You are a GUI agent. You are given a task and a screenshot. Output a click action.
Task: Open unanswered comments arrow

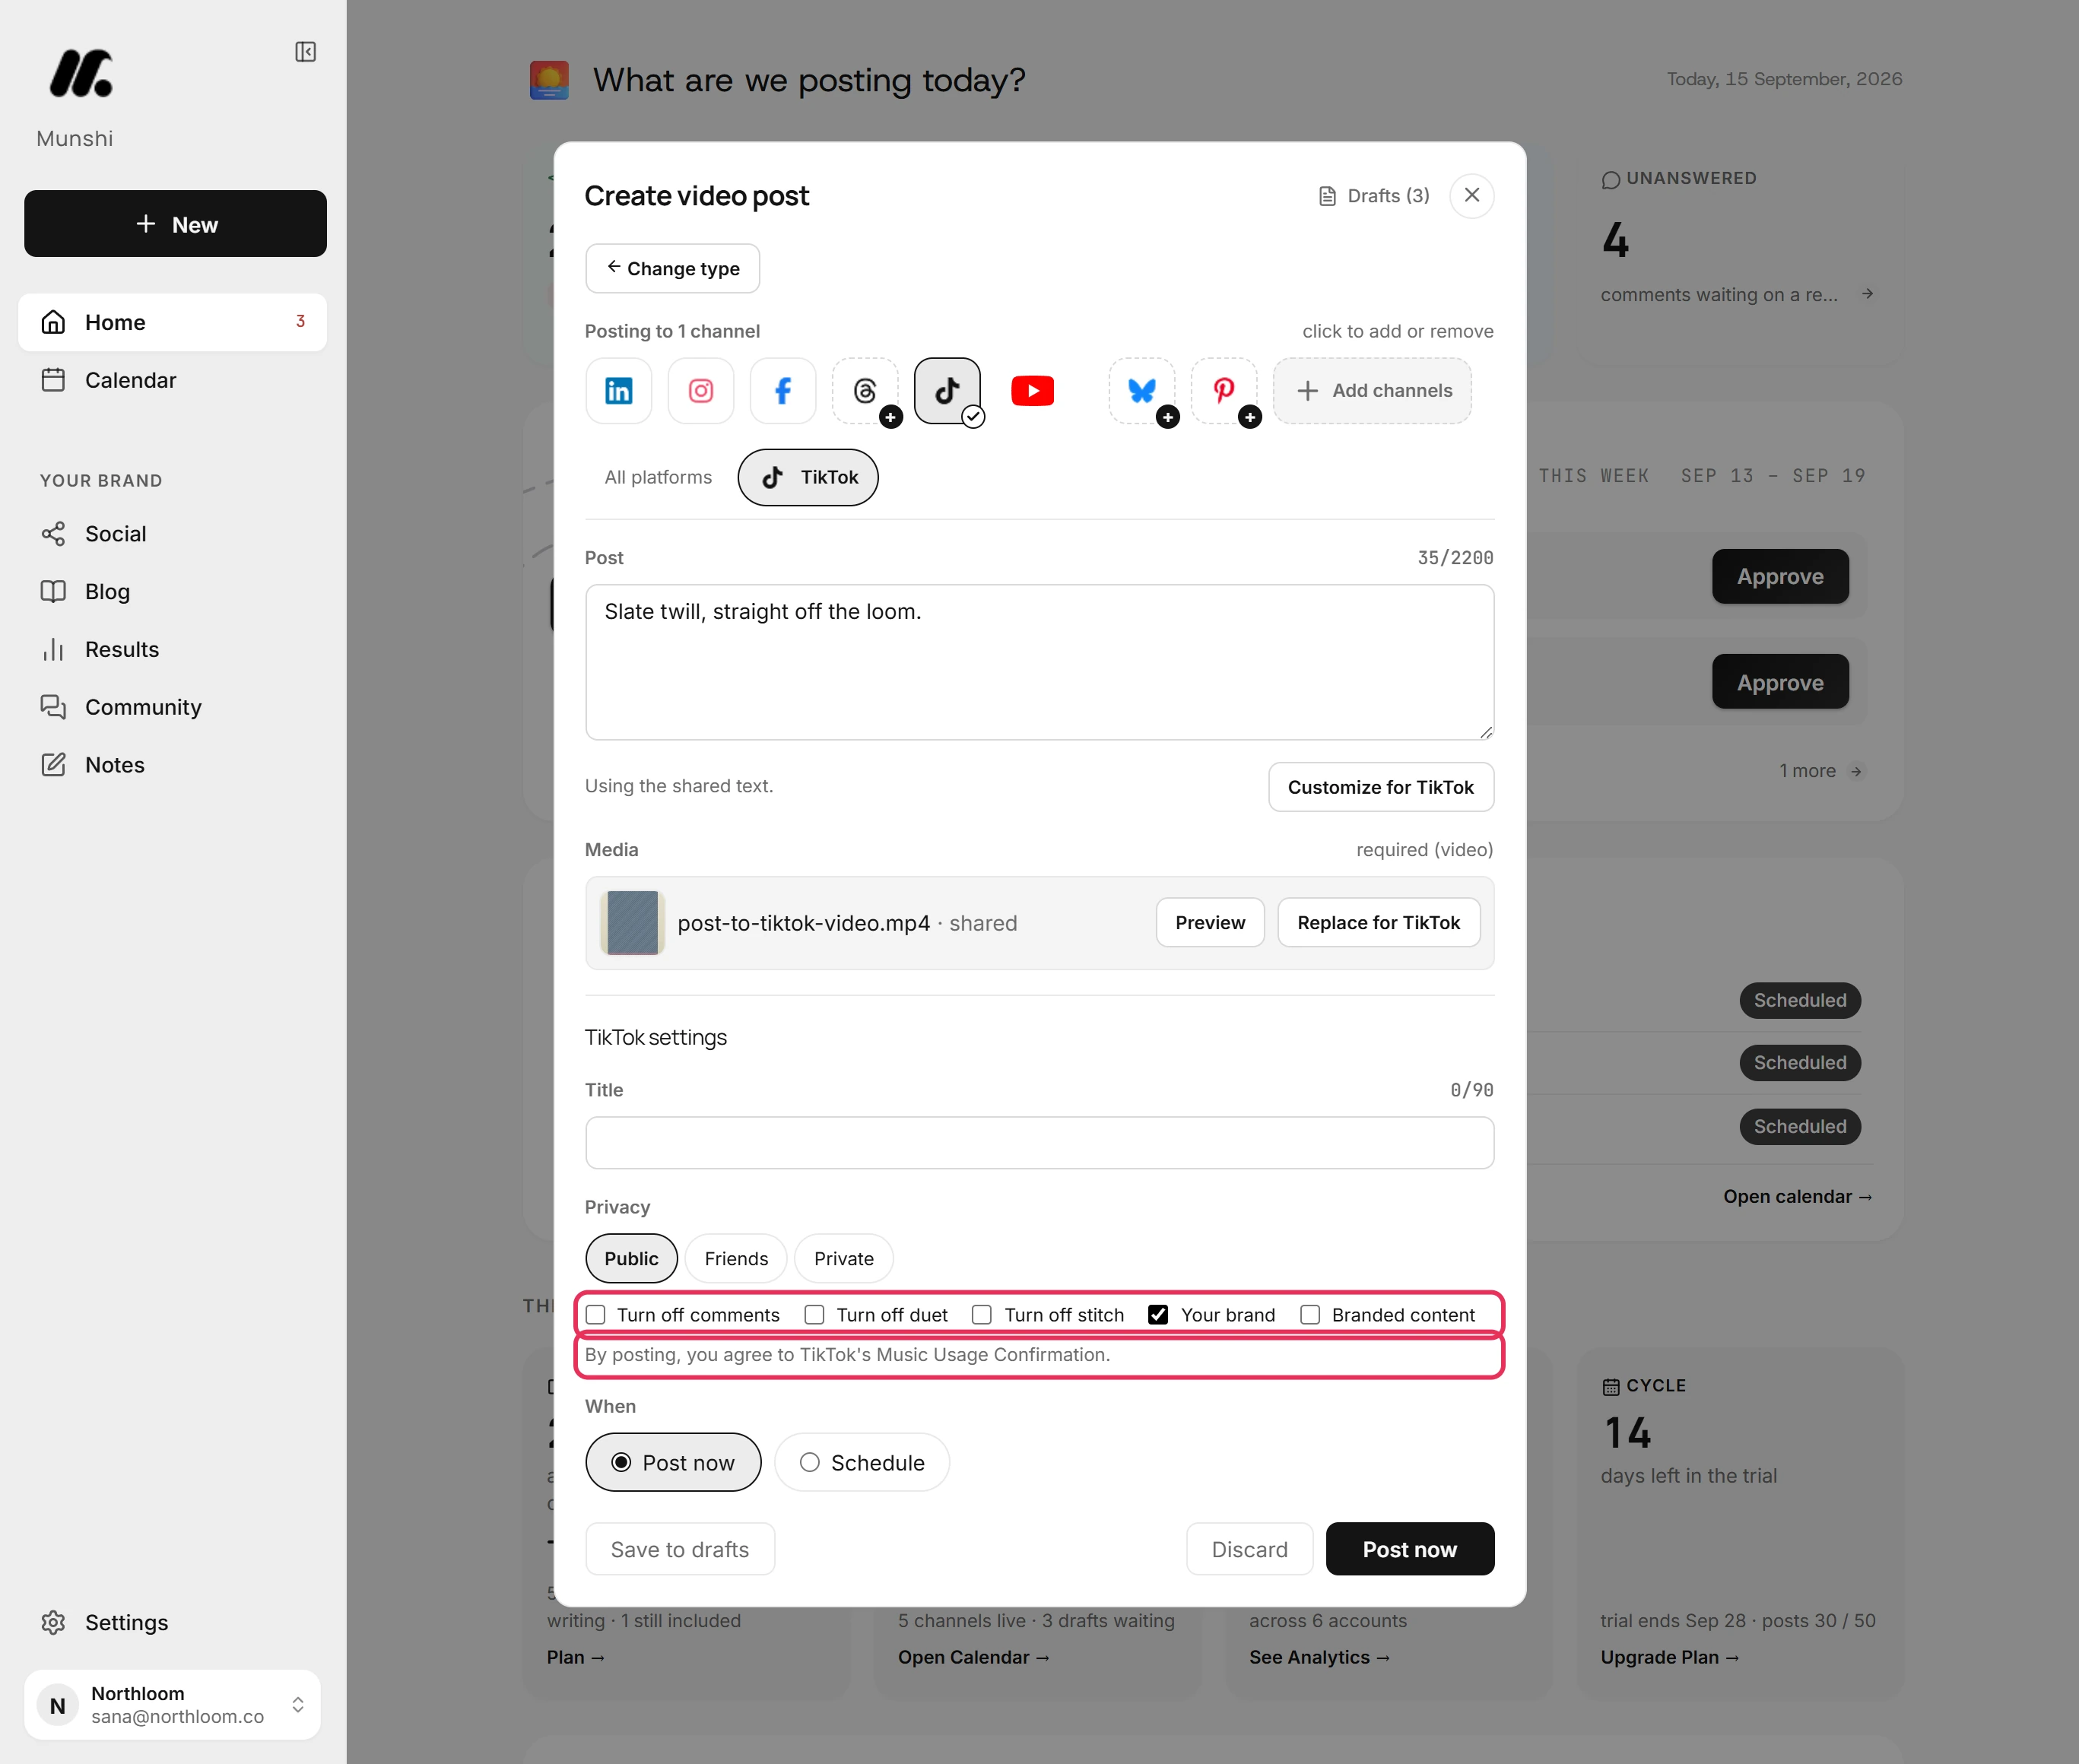[1867, 294]
